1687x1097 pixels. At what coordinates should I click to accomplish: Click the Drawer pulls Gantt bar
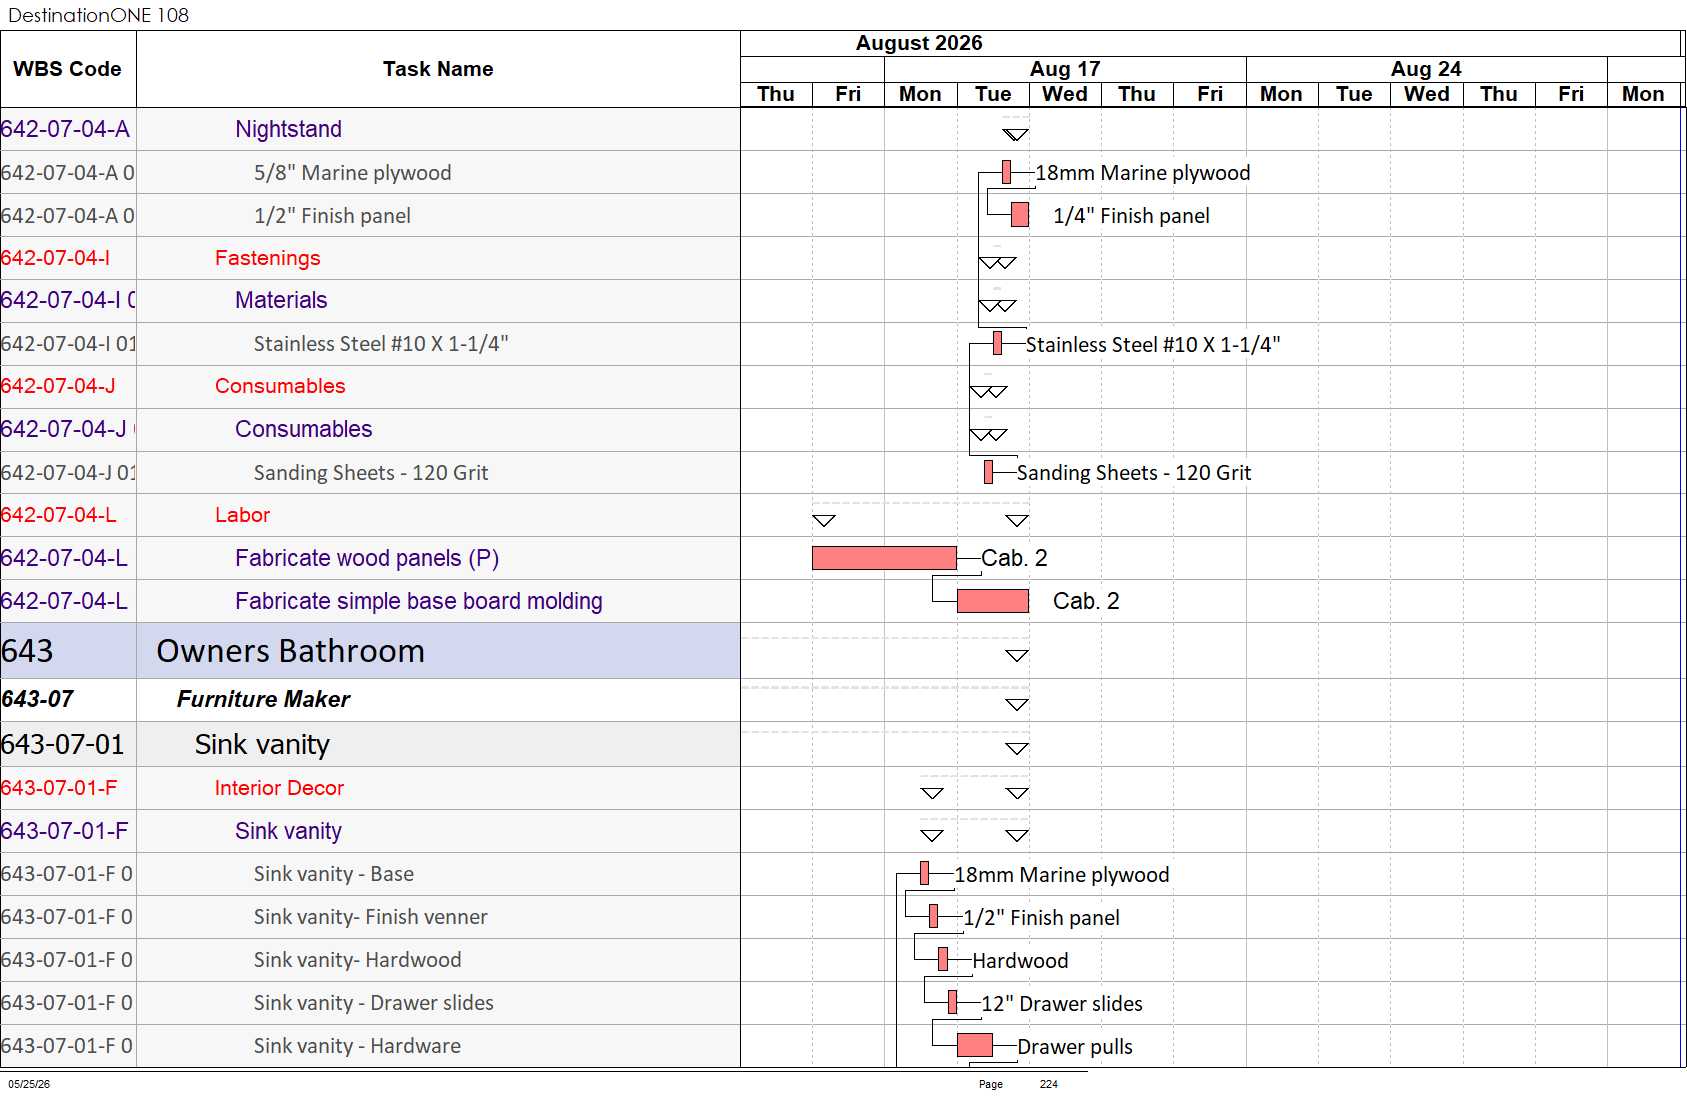click(x=975, y=1045)
